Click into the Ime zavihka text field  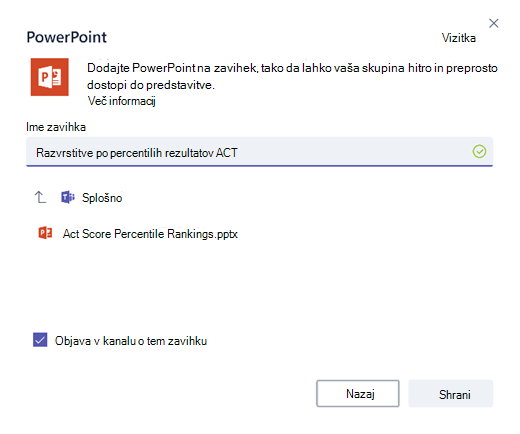tap(259, 152)
